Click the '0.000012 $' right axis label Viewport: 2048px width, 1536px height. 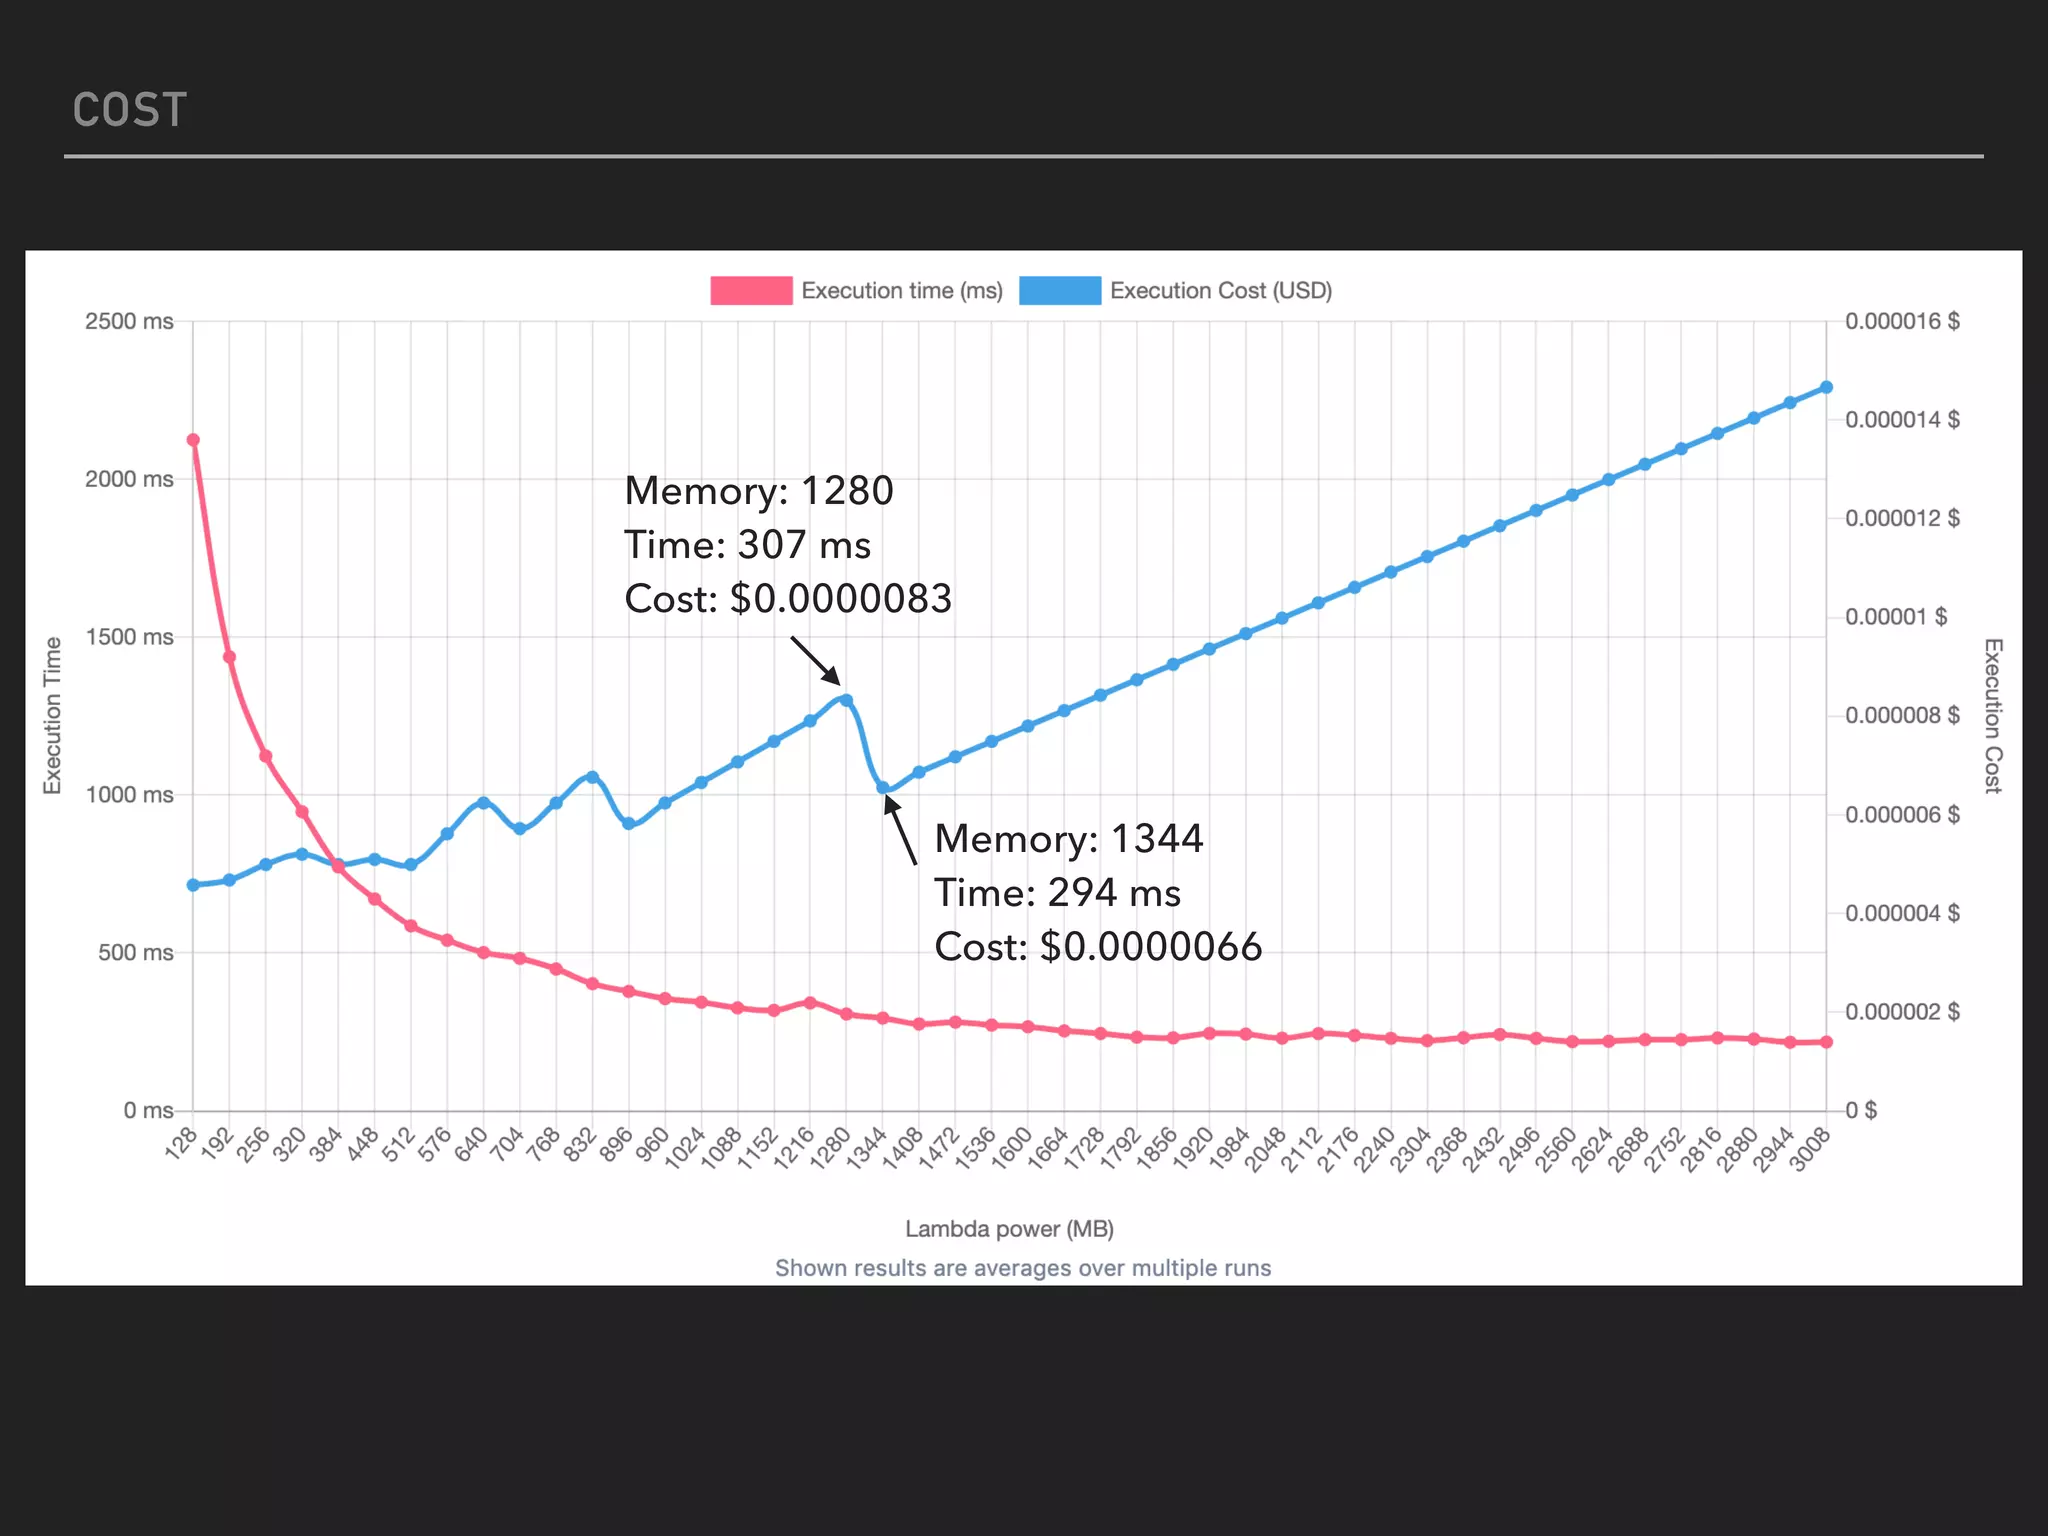pyautogui.click(x=1902, y=519)
